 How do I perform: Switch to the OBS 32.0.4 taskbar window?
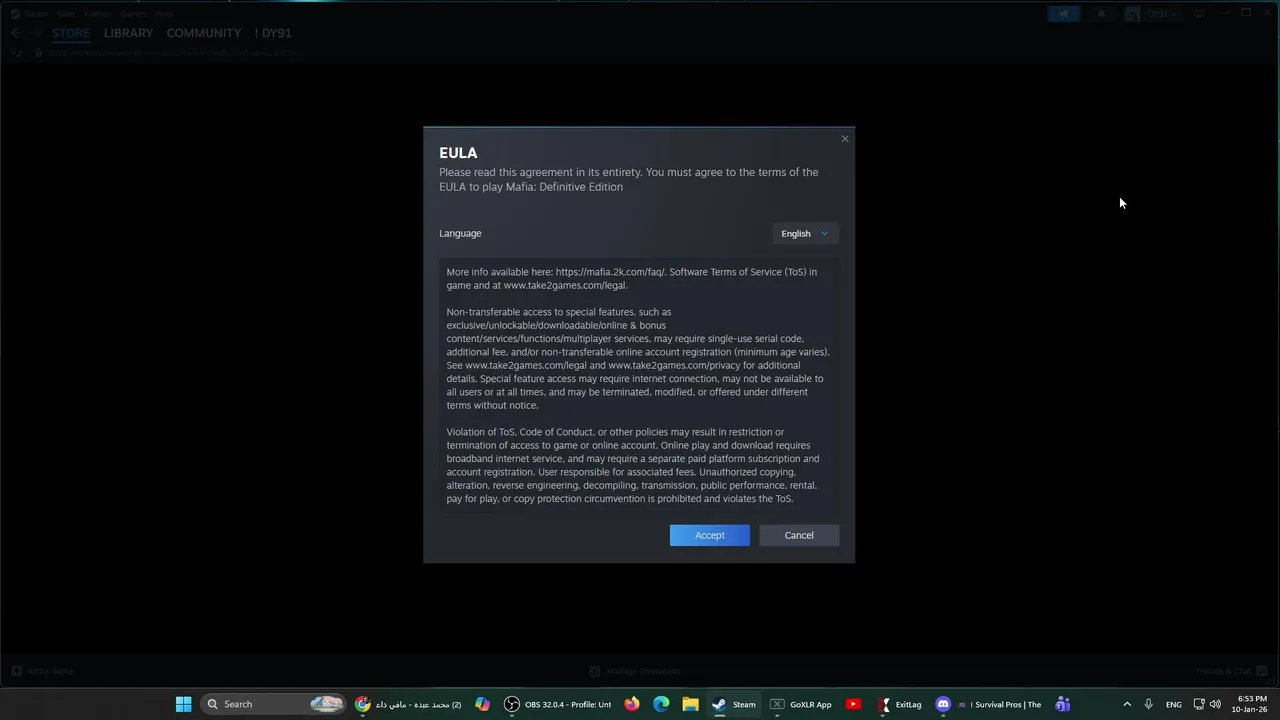click(x=558, y=704)
